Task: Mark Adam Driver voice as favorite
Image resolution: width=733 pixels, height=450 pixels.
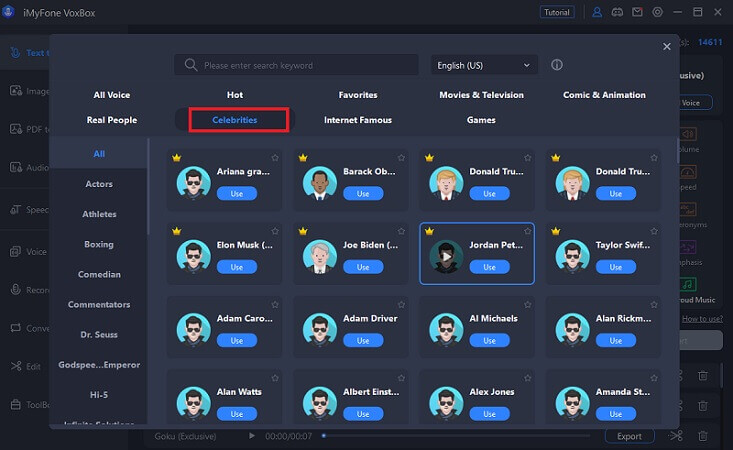Action: point(401,305)
